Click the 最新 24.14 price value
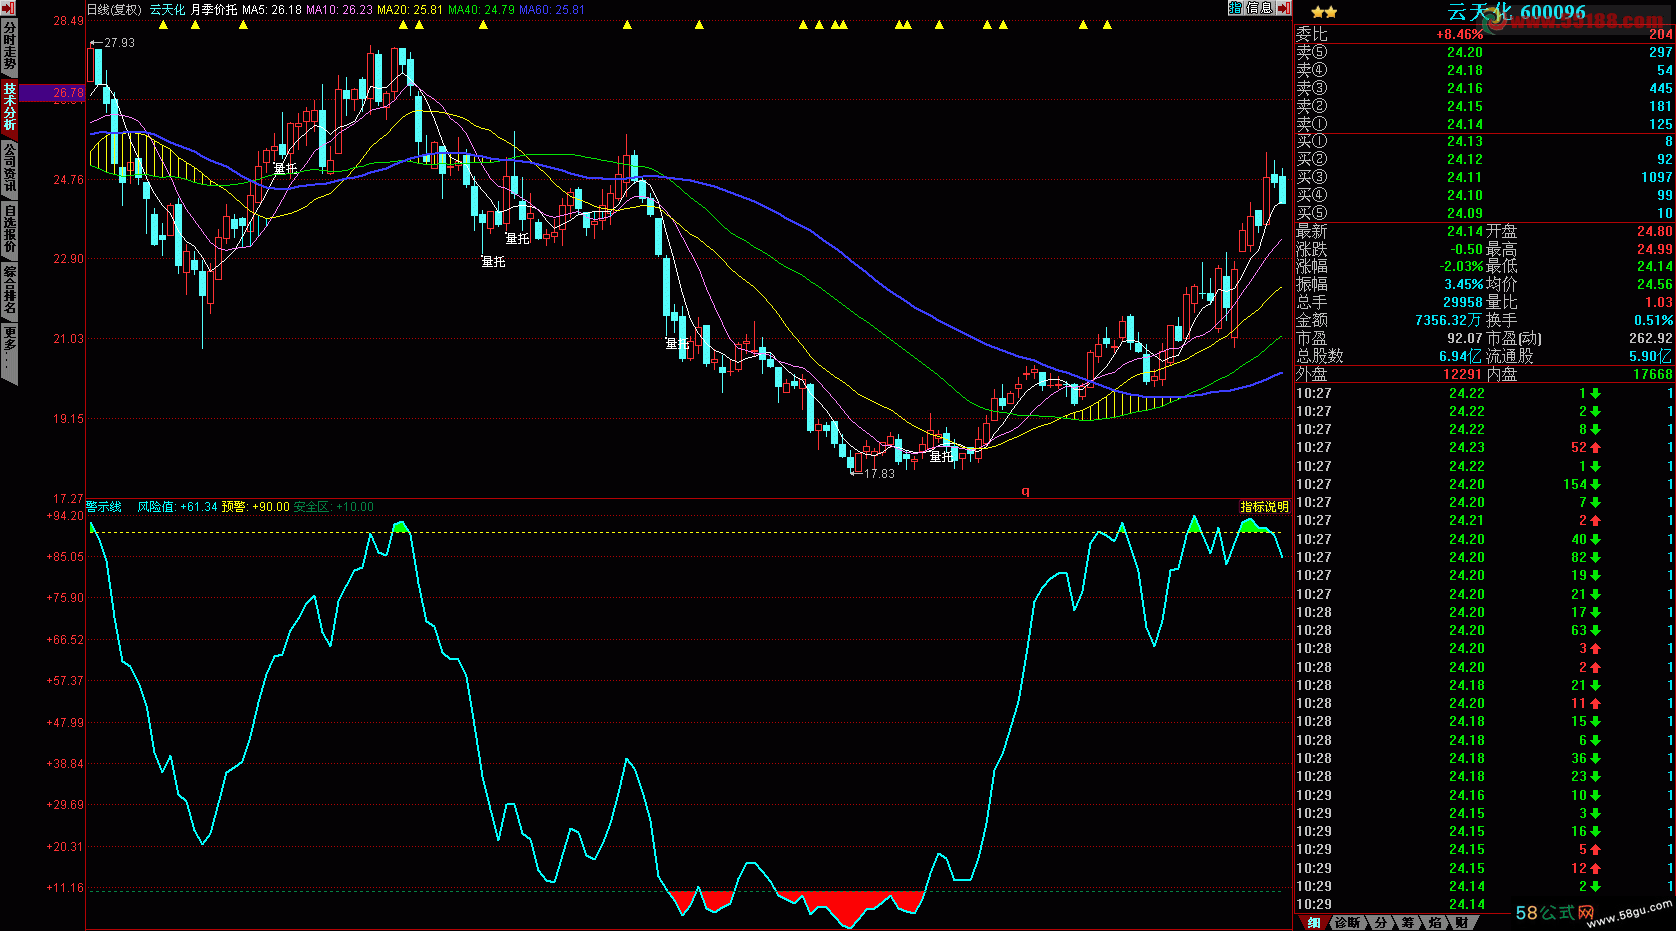The image size is (1676, 931). (x=1465, y=231)
